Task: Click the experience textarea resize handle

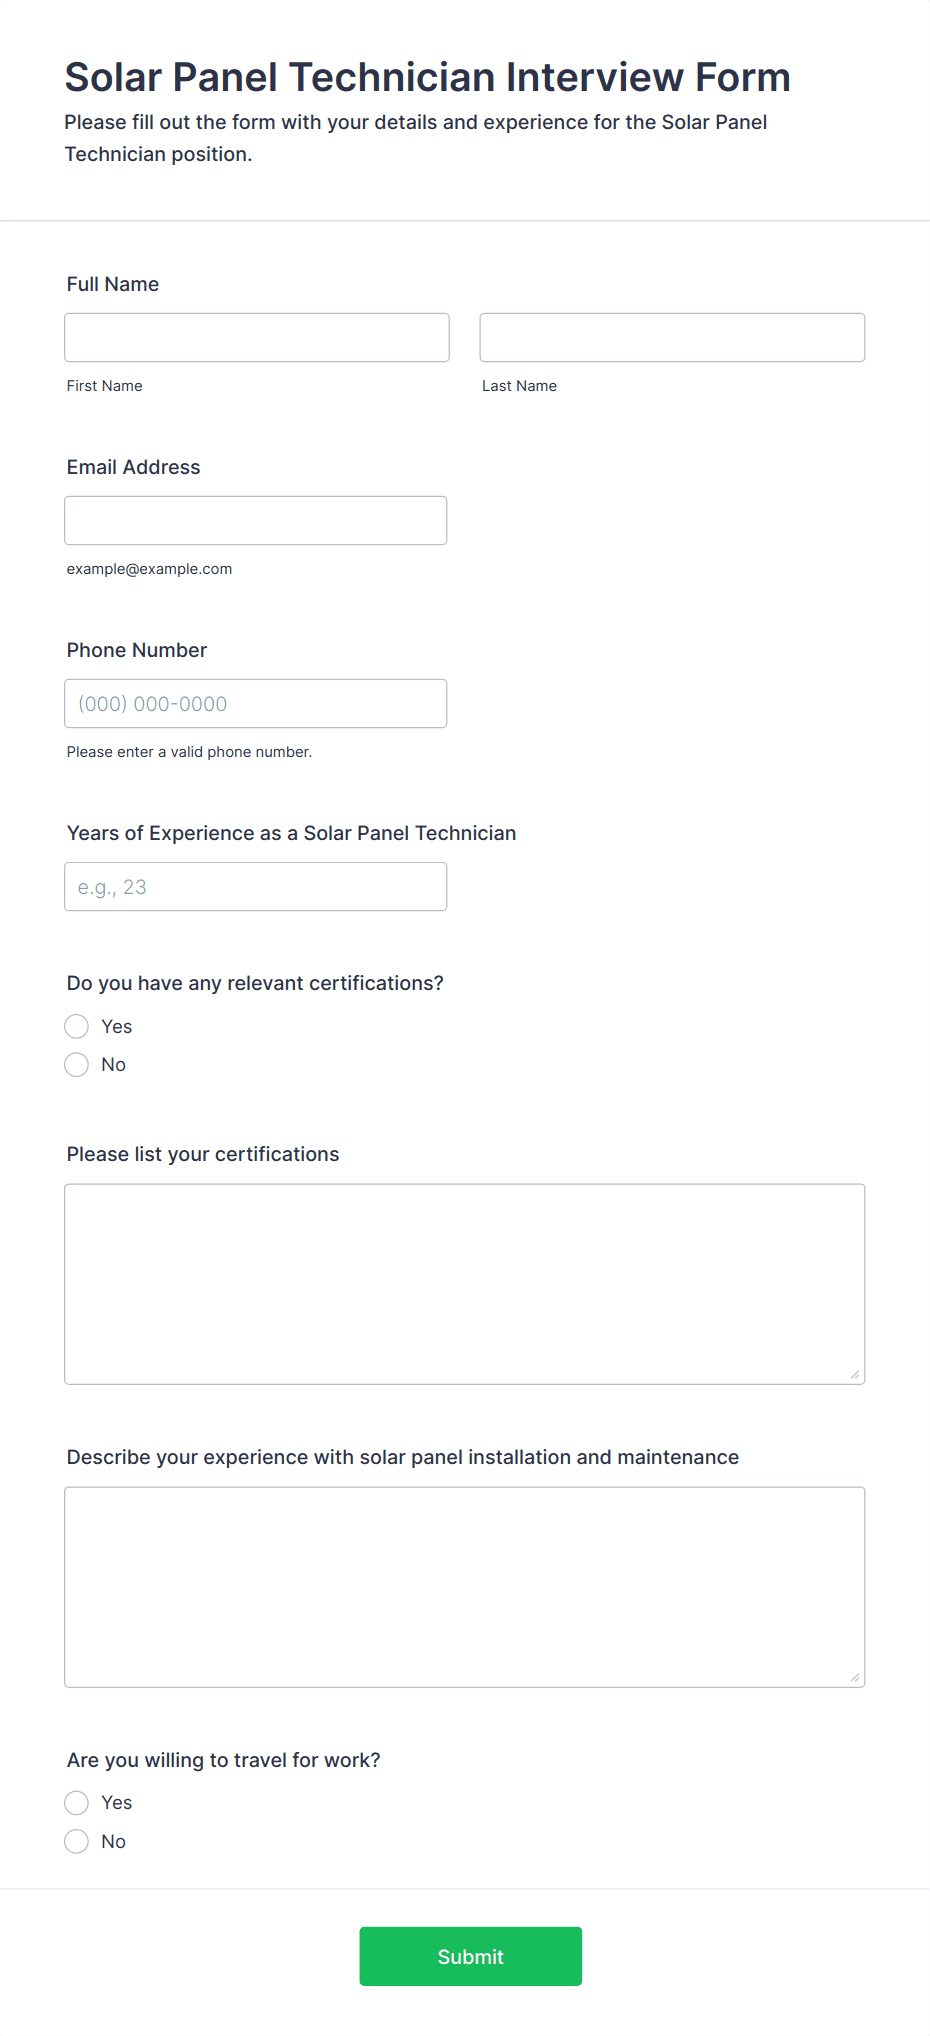Action: click(x=855, y=1677)
